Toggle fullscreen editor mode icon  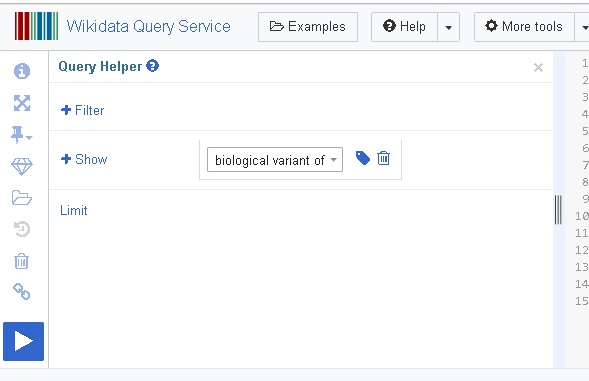click(x=22, y=103)
